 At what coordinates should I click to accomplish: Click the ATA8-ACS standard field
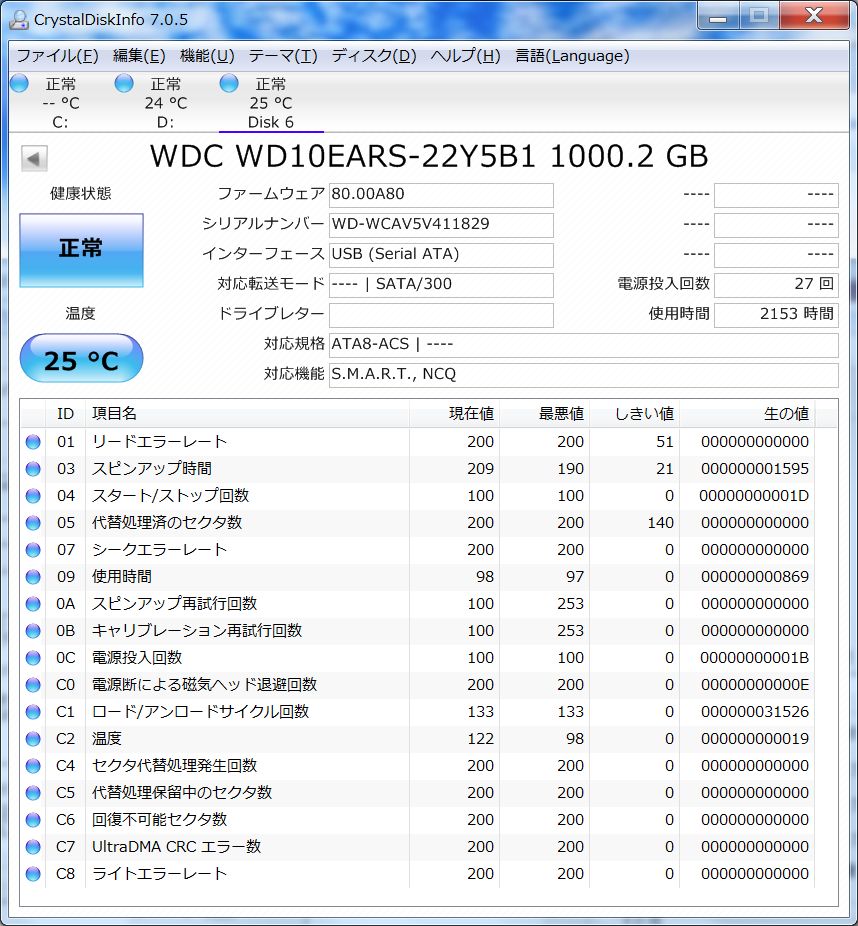pyautogui.click(x=583, y=345)
